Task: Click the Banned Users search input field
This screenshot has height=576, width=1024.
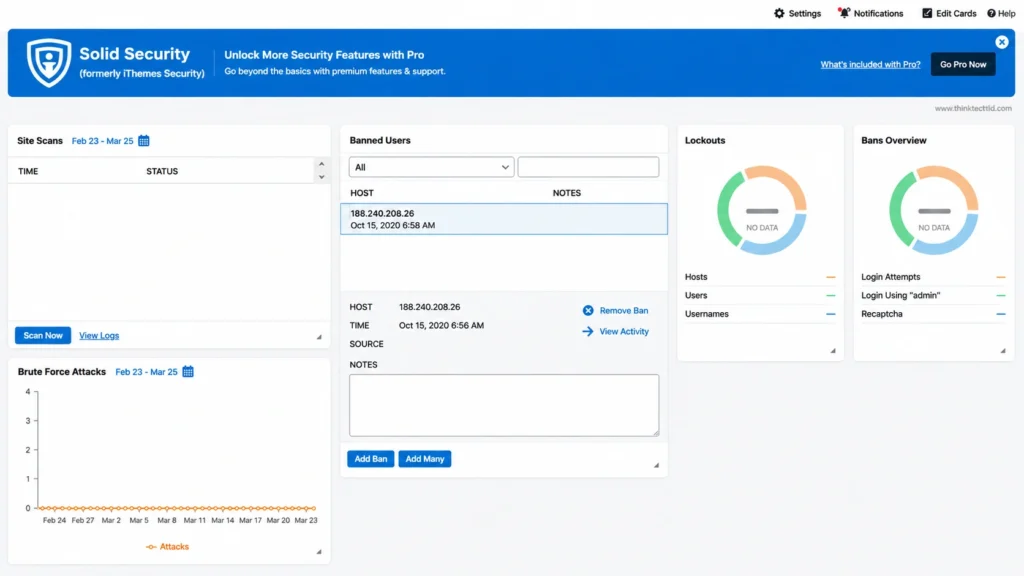Action: 588,167
